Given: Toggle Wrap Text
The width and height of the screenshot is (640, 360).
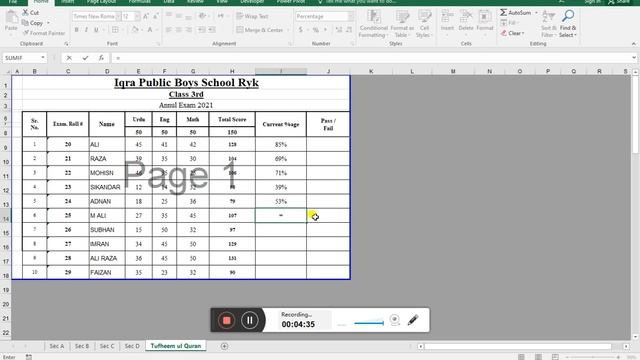Looking at the screenshot, I should pos(252,16).
